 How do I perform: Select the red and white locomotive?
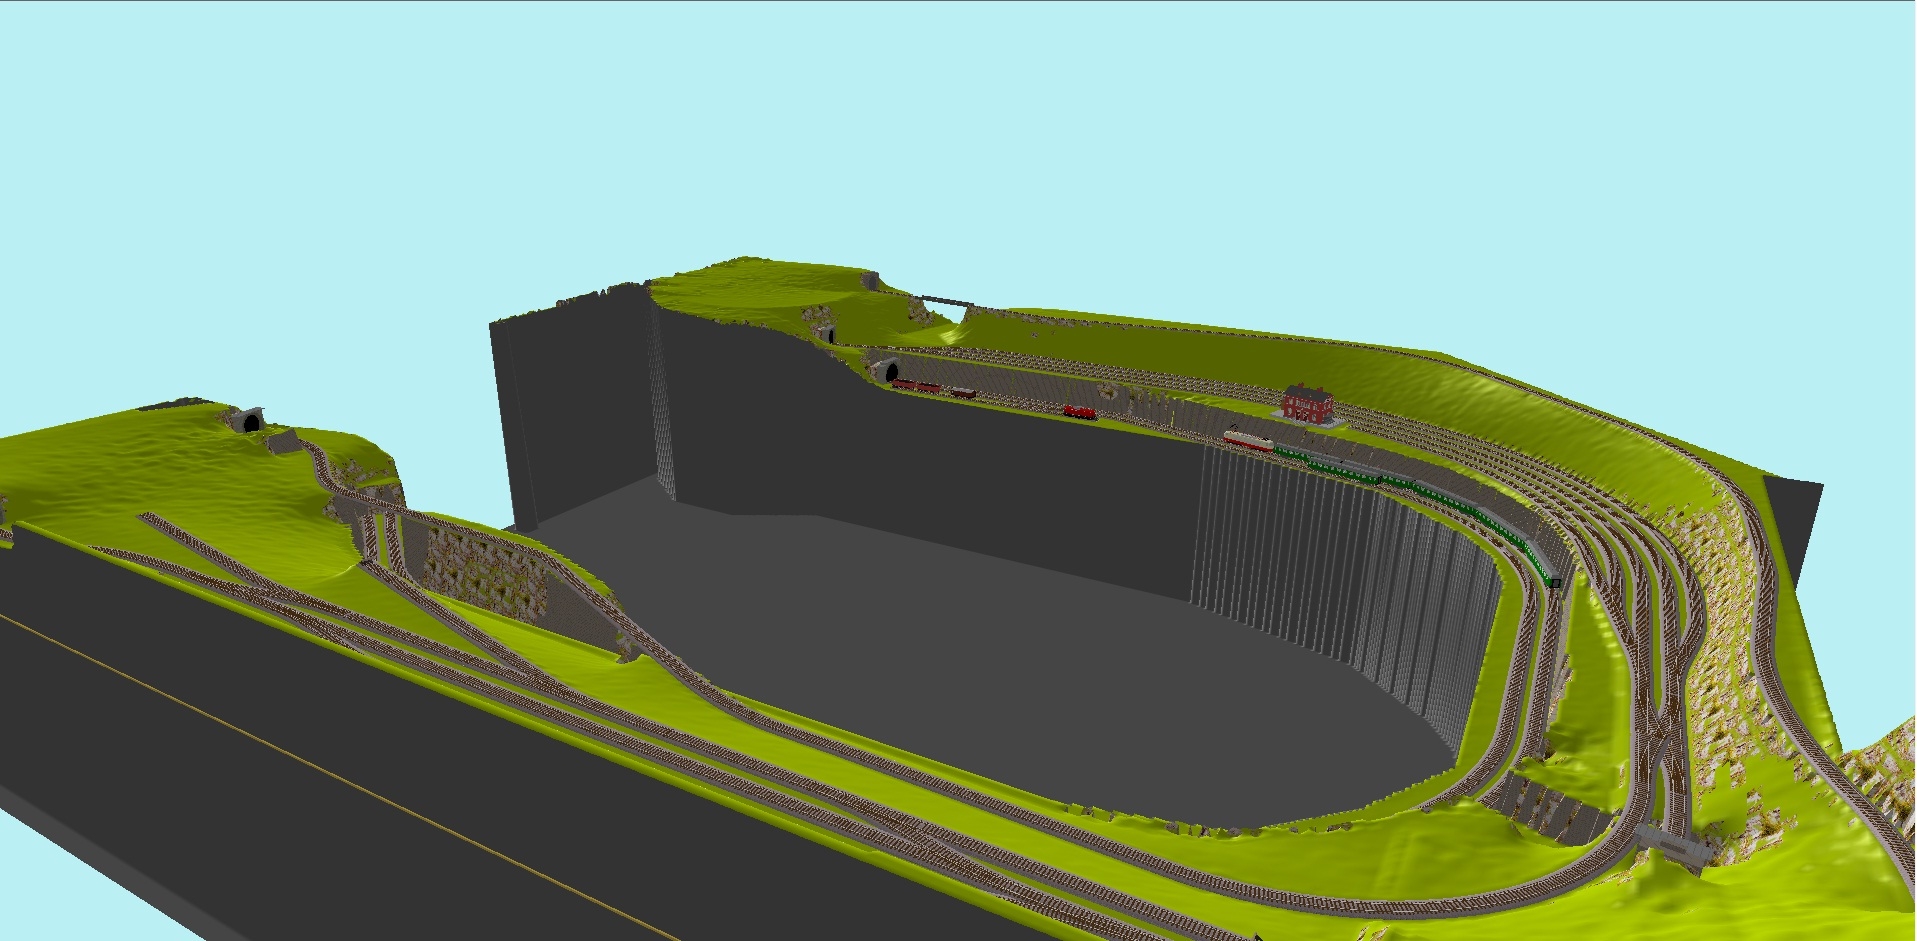tap(1248, 440)
